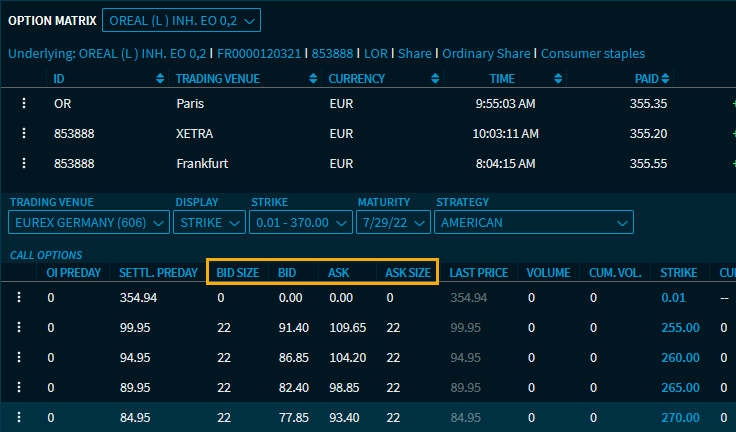This screenshot has width=736, height=432.
Task: Open kebab menu for Paris venue row
Action: [22, 103]
